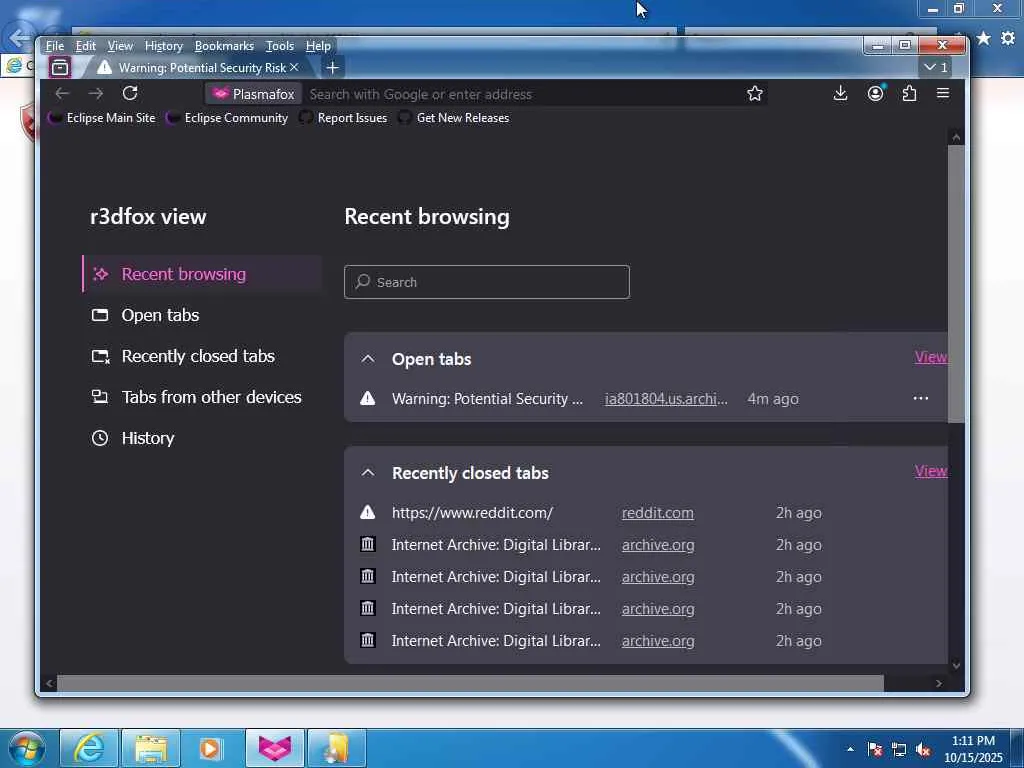Open the Help menu

click(x=318, y=46)
